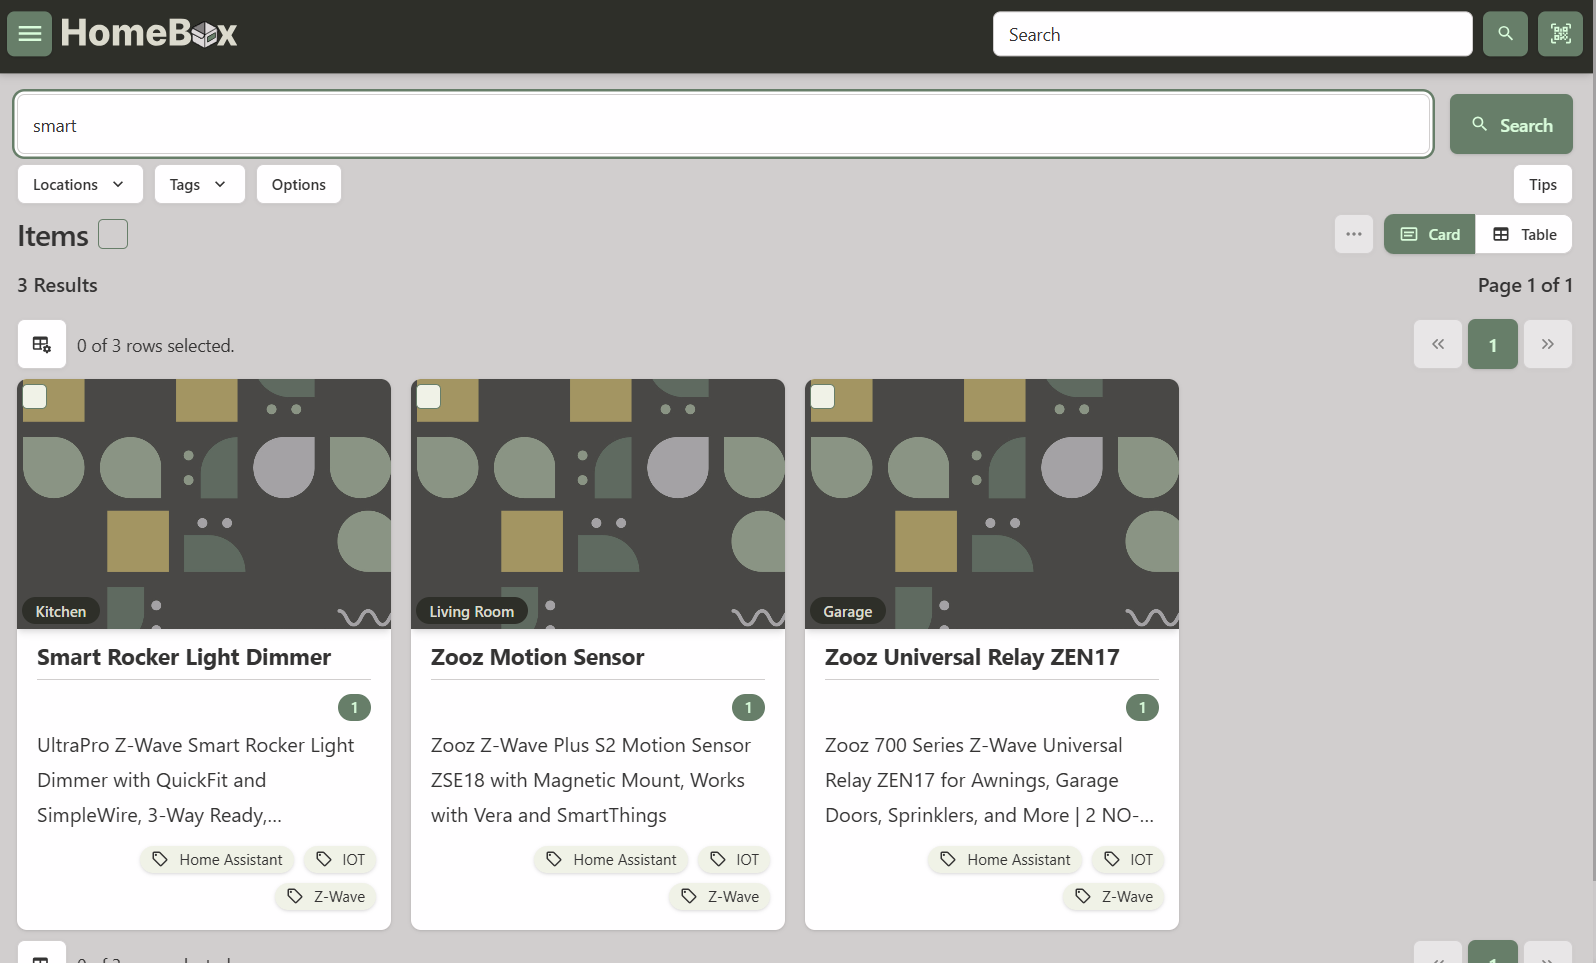Click the Living Room location badge
This screenshot has height=963, width=1596.
[472, 611]
